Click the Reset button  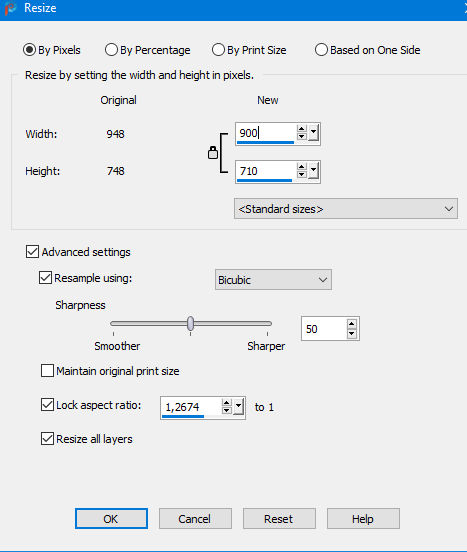(x=279, y=519)
